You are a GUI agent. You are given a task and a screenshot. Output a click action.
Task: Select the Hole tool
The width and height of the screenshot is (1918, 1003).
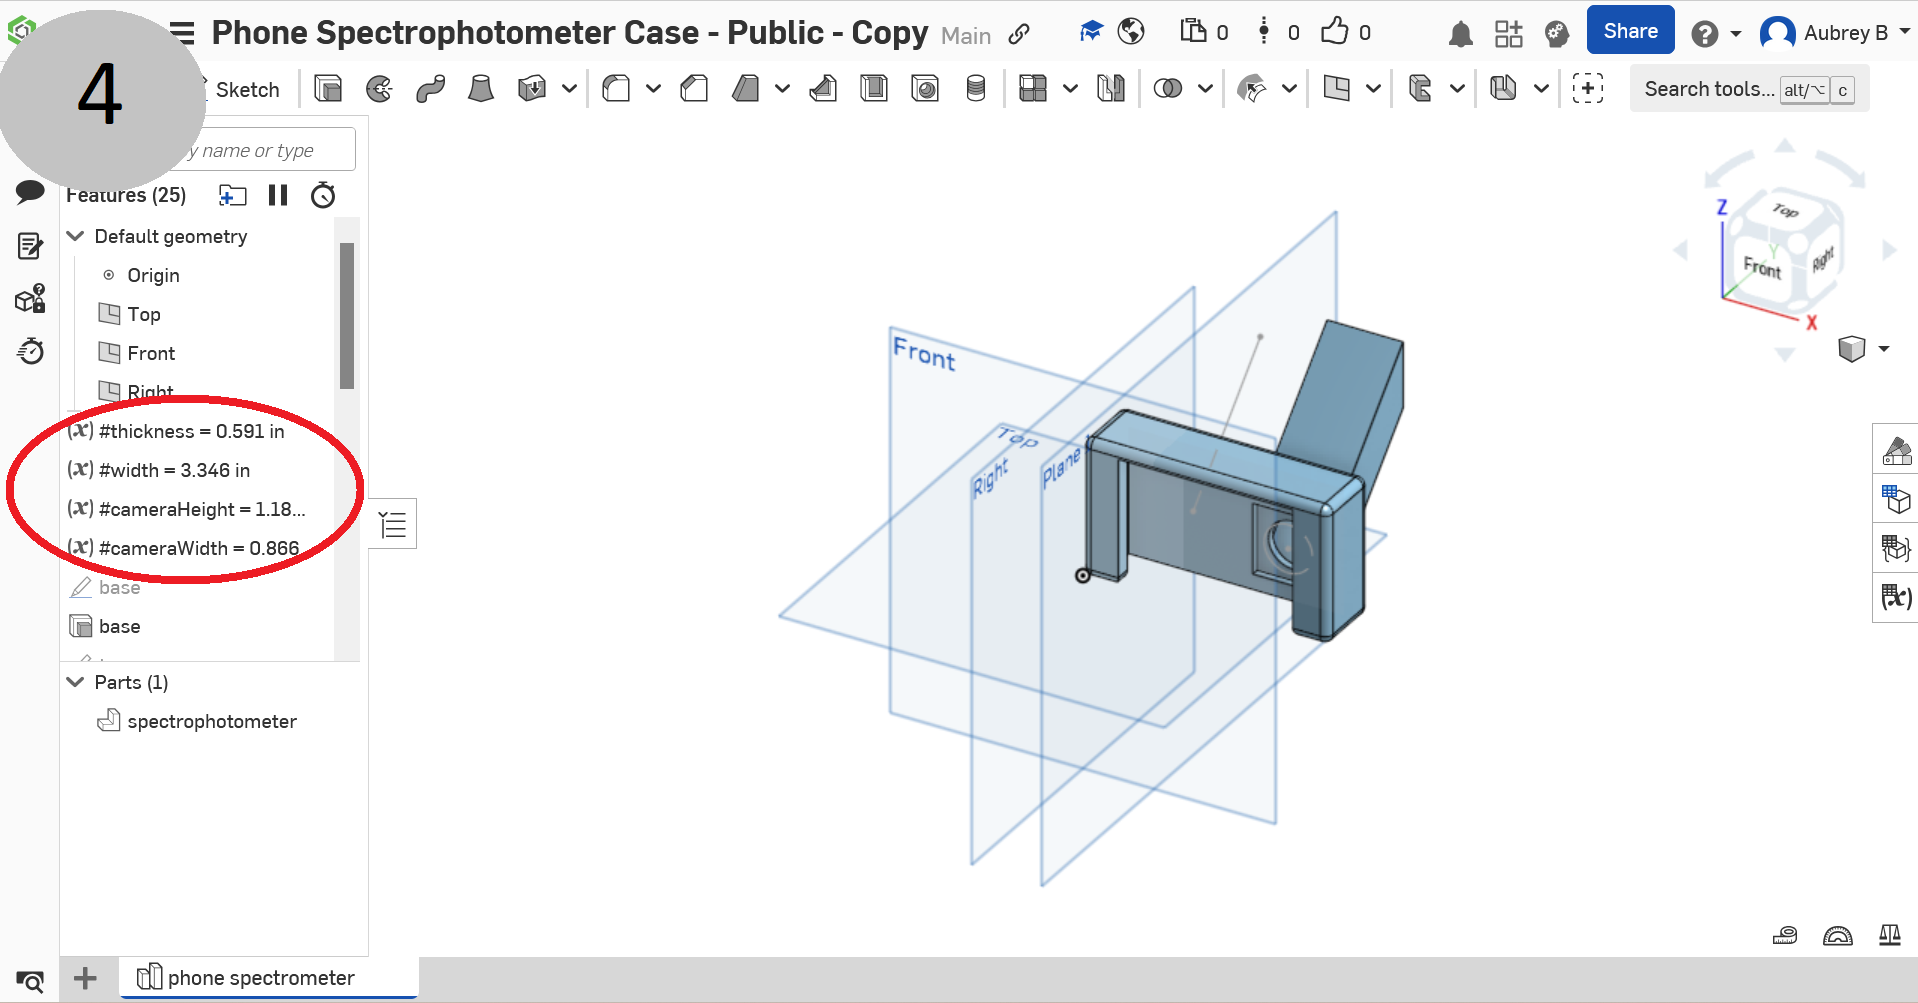pos(925,89)
